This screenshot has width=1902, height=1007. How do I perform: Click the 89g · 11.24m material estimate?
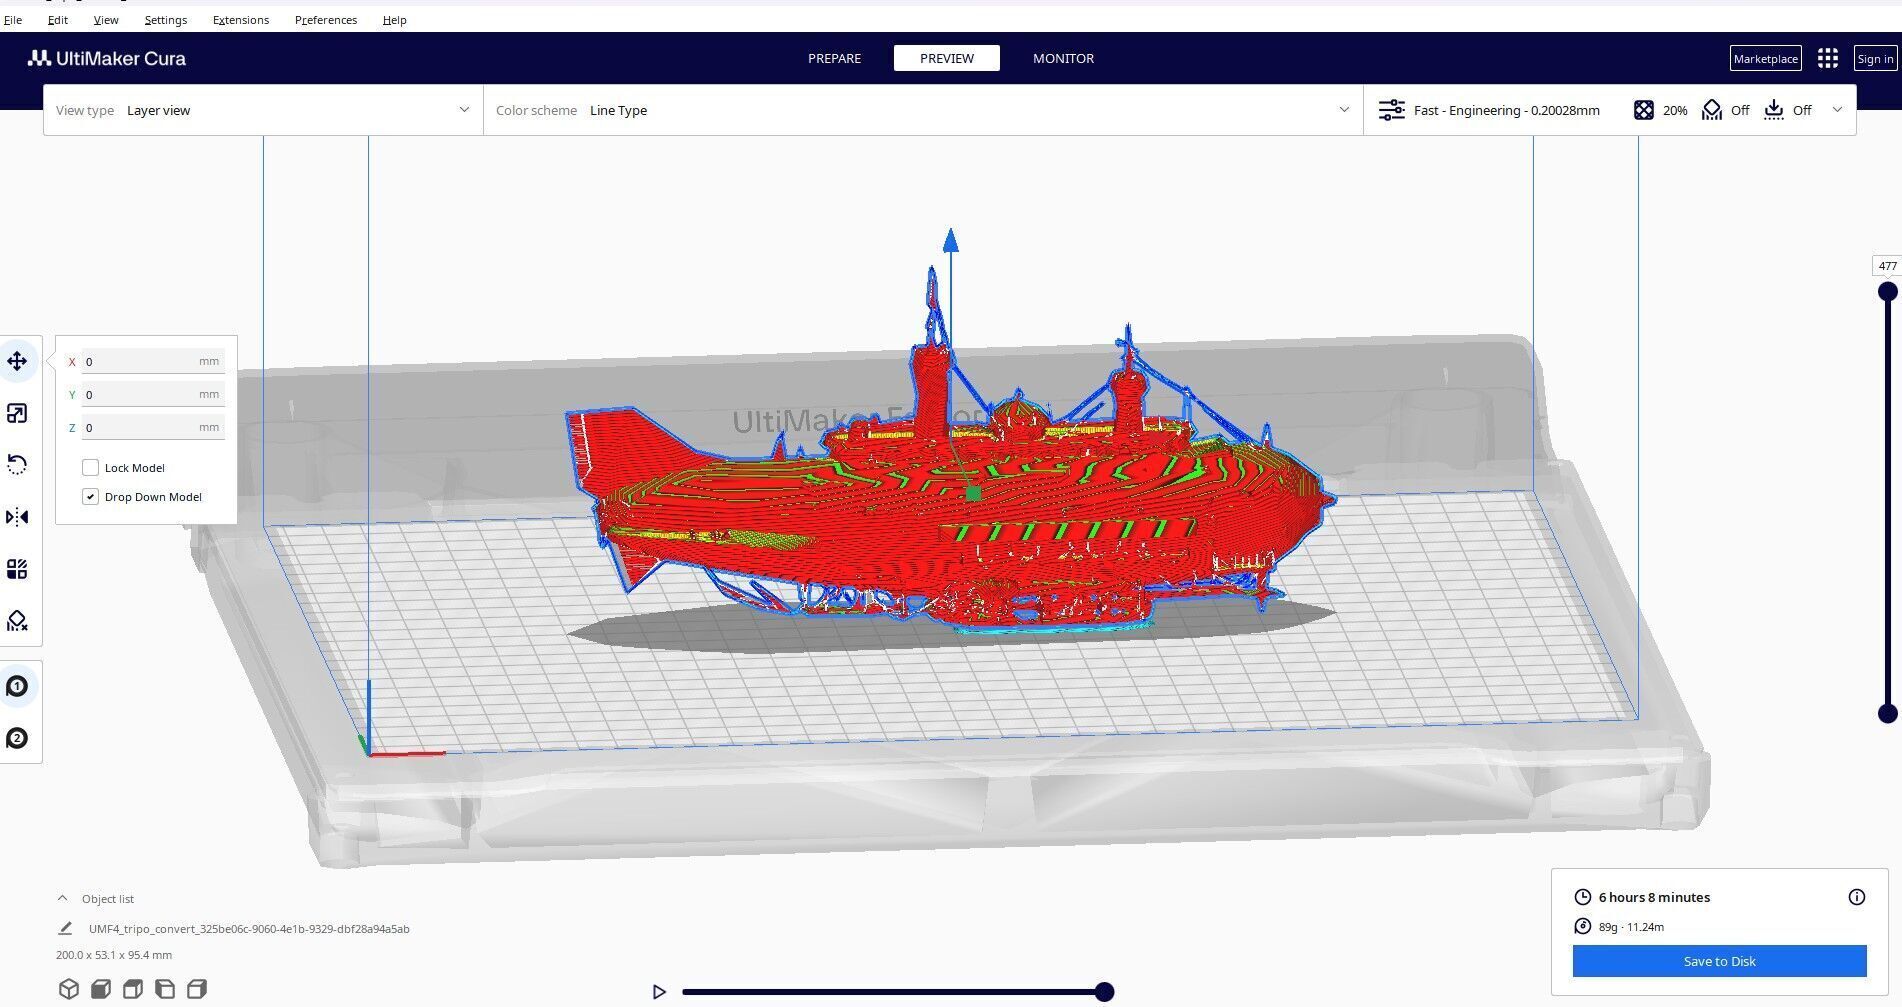pyautogui.click(x=1631, y=927)
